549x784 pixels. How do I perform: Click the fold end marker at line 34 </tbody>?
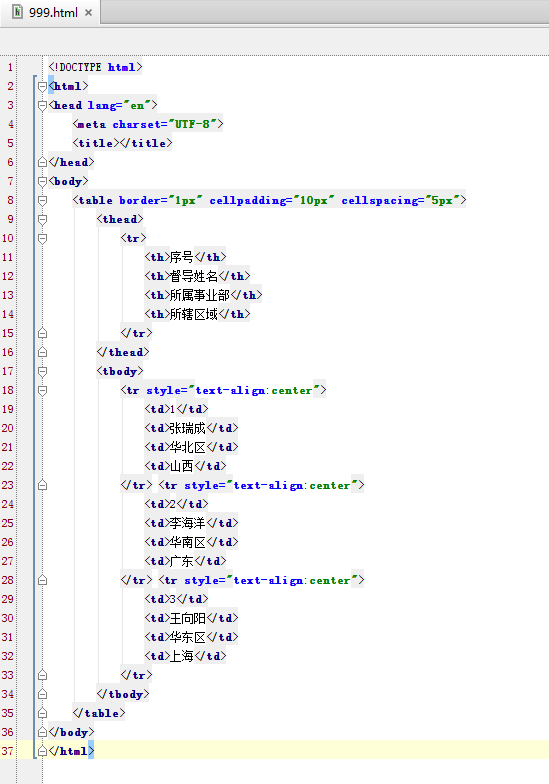(x=42, y=694)
